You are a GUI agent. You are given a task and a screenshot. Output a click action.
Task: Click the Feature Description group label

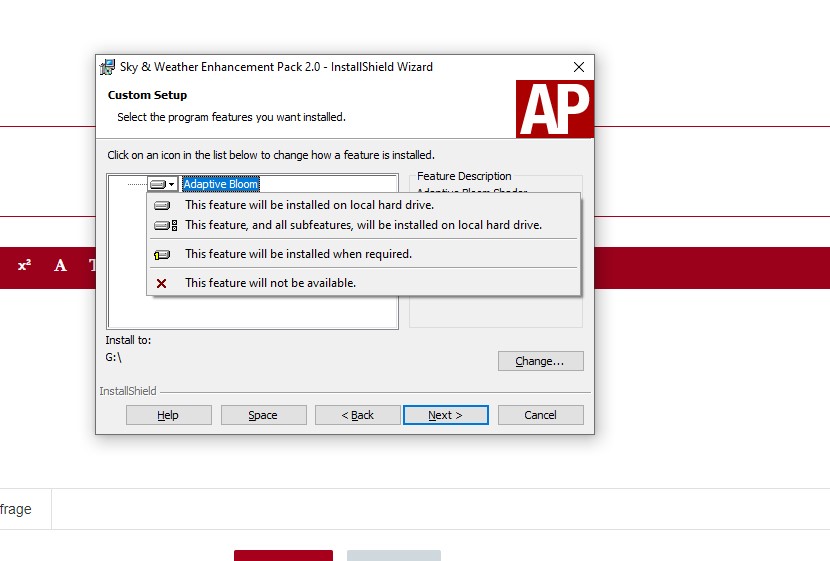pyautogui.click(x=464, y=176)
